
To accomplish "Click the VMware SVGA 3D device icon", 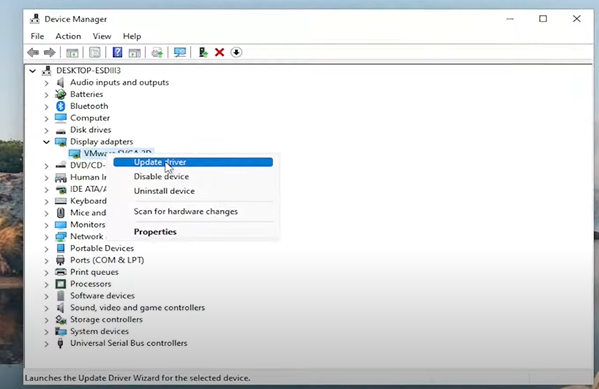I will [x=74, y=154].
